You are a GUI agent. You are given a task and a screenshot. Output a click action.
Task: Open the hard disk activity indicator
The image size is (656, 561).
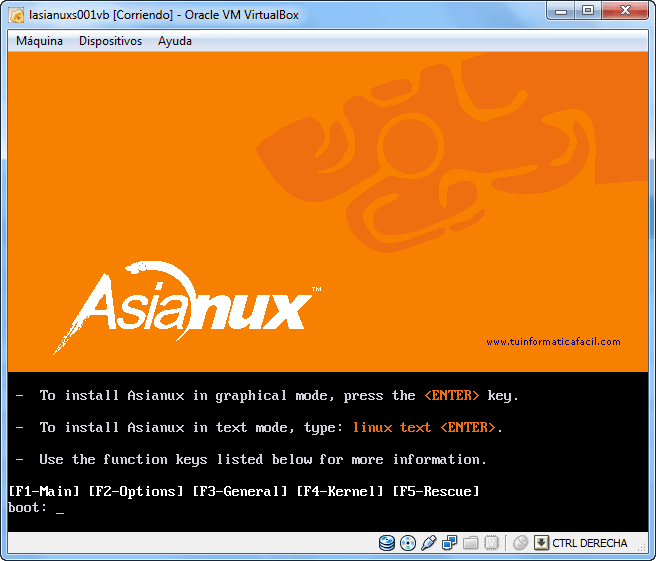point(387,543)
